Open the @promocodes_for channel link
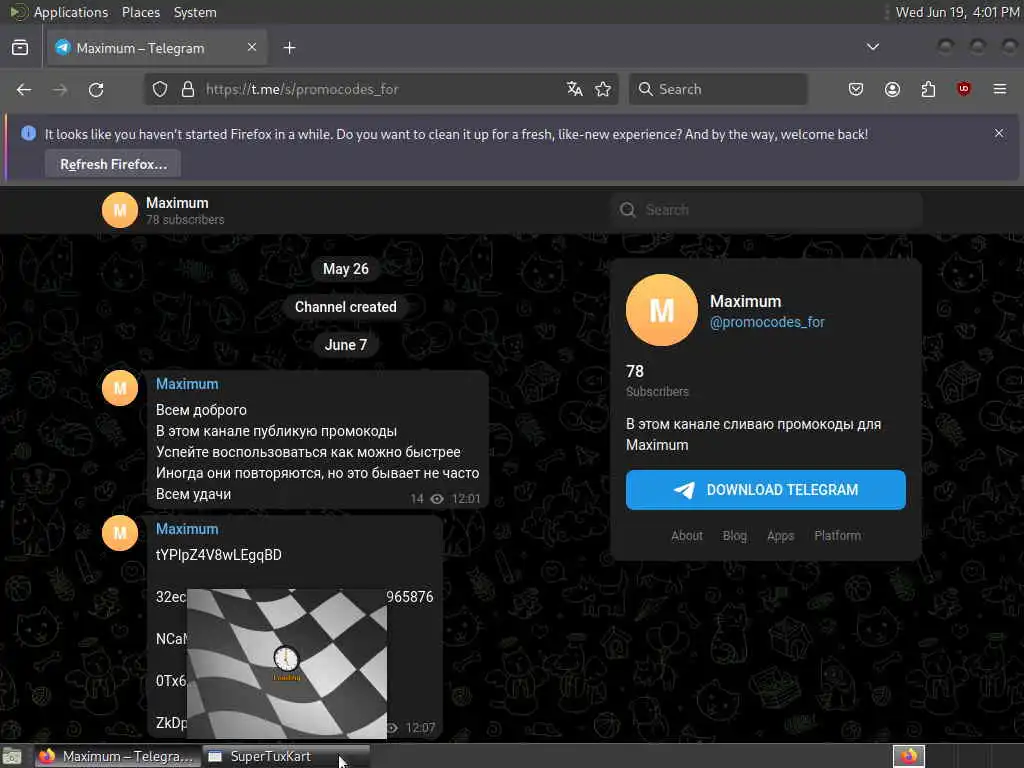Viewport: 1024px width, 768px height. (767, 322)
